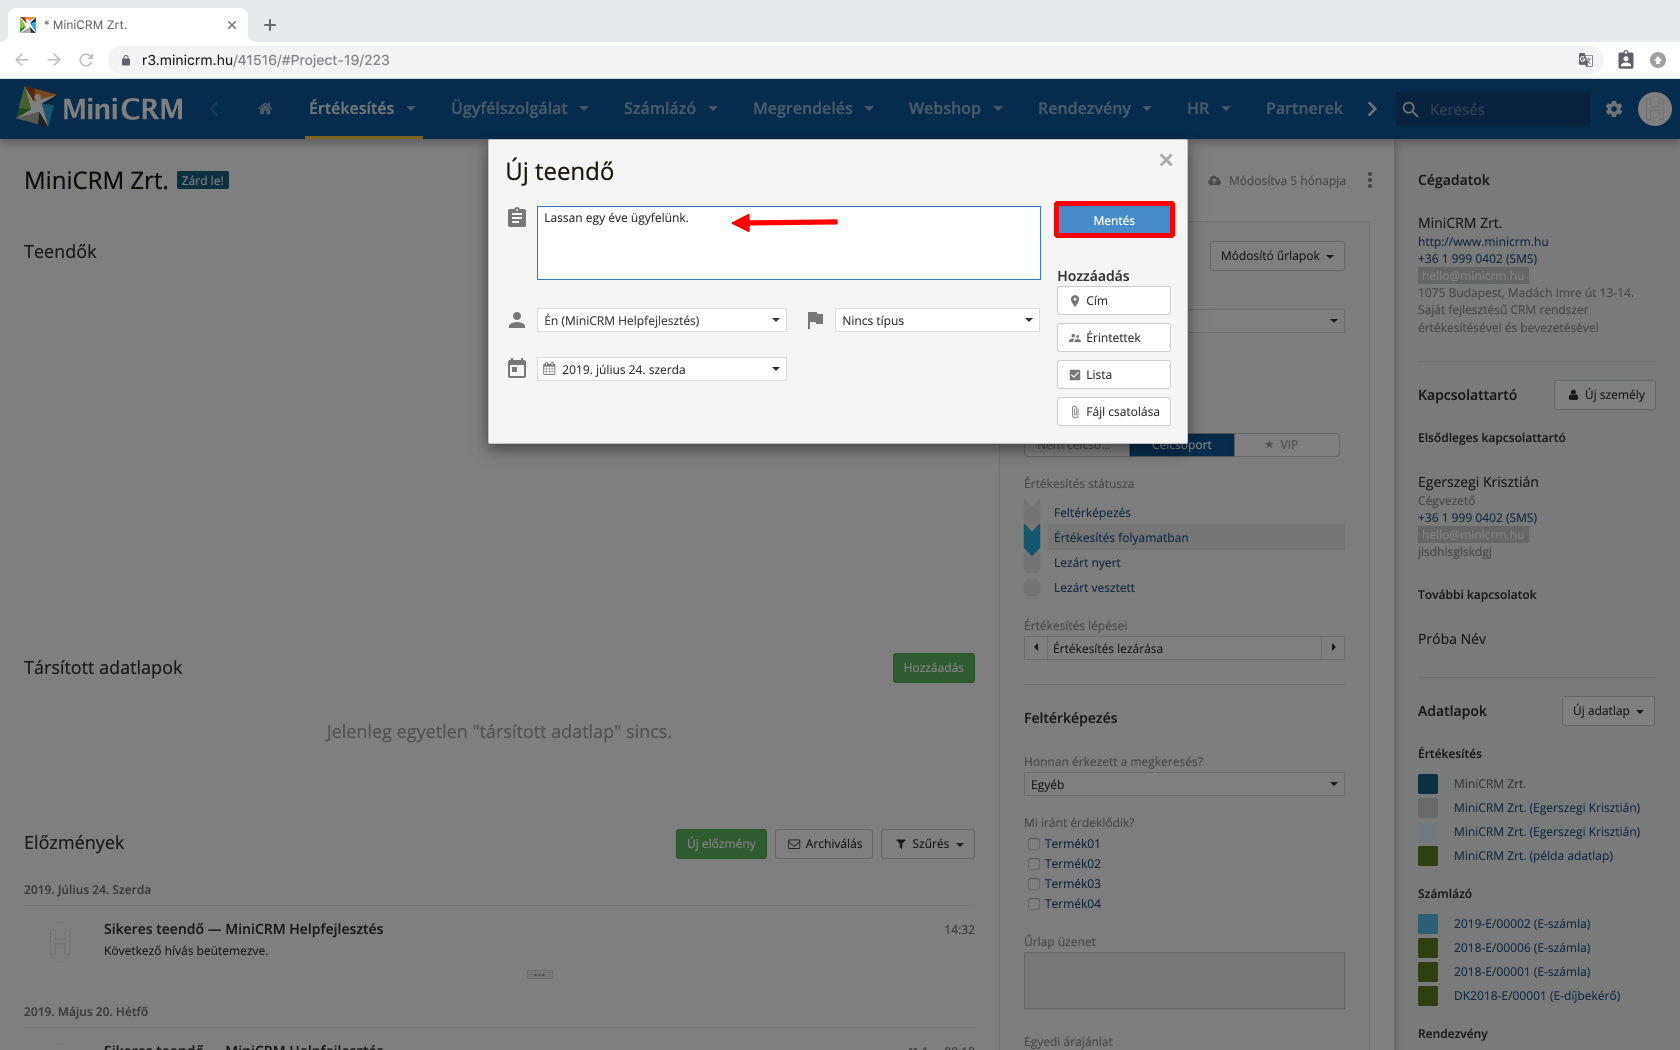Click Fájl csatolása button
Viewport: 1680px width, 1050px height.
pyautogui.click(x=1114, y=412)
